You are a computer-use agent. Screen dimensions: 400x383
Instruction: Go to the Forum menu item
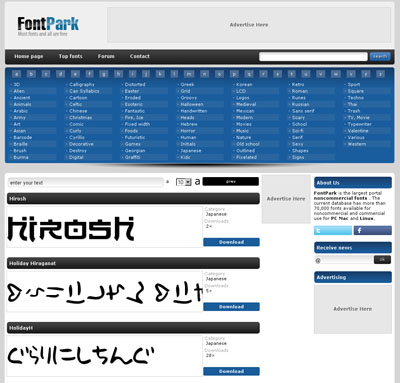tap(106, 56)
